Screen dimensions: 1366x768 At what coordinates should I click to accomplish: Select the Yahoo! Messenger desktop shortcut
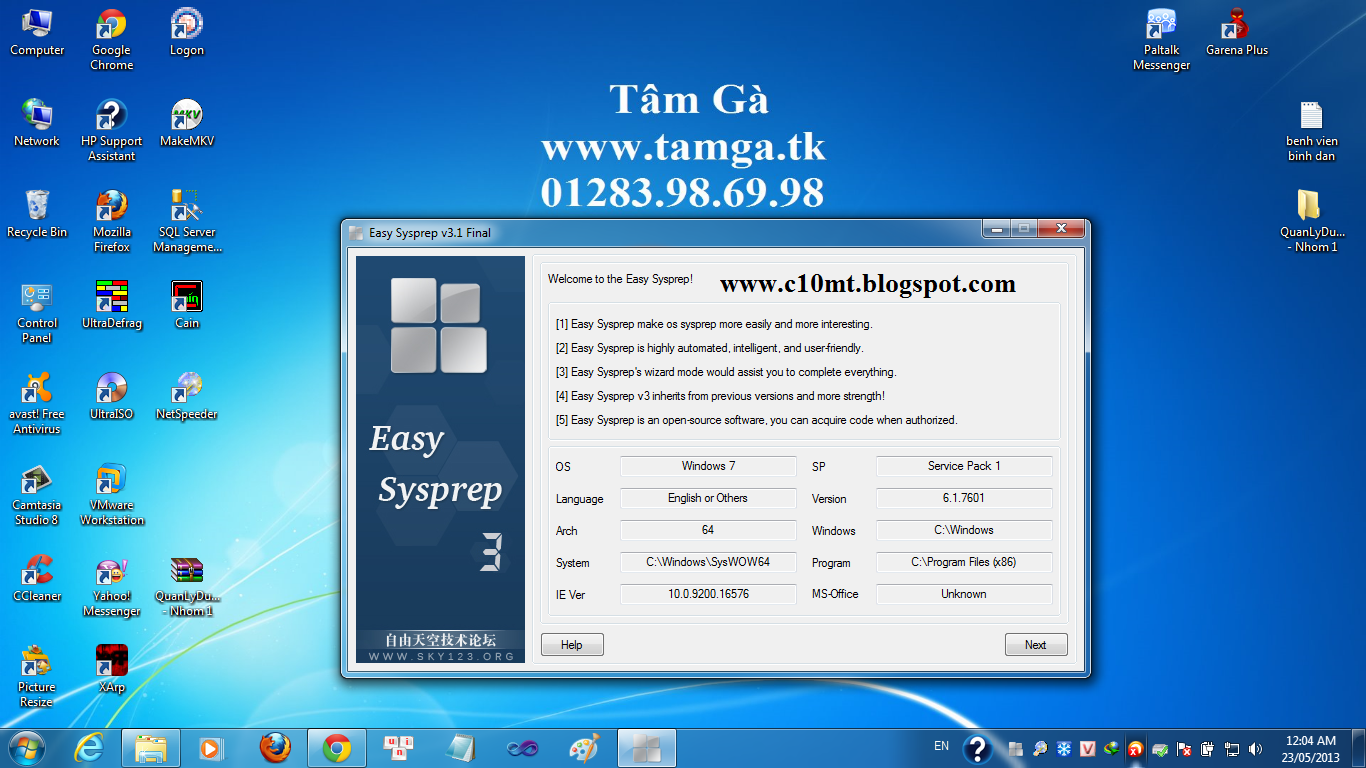[111, 586]
